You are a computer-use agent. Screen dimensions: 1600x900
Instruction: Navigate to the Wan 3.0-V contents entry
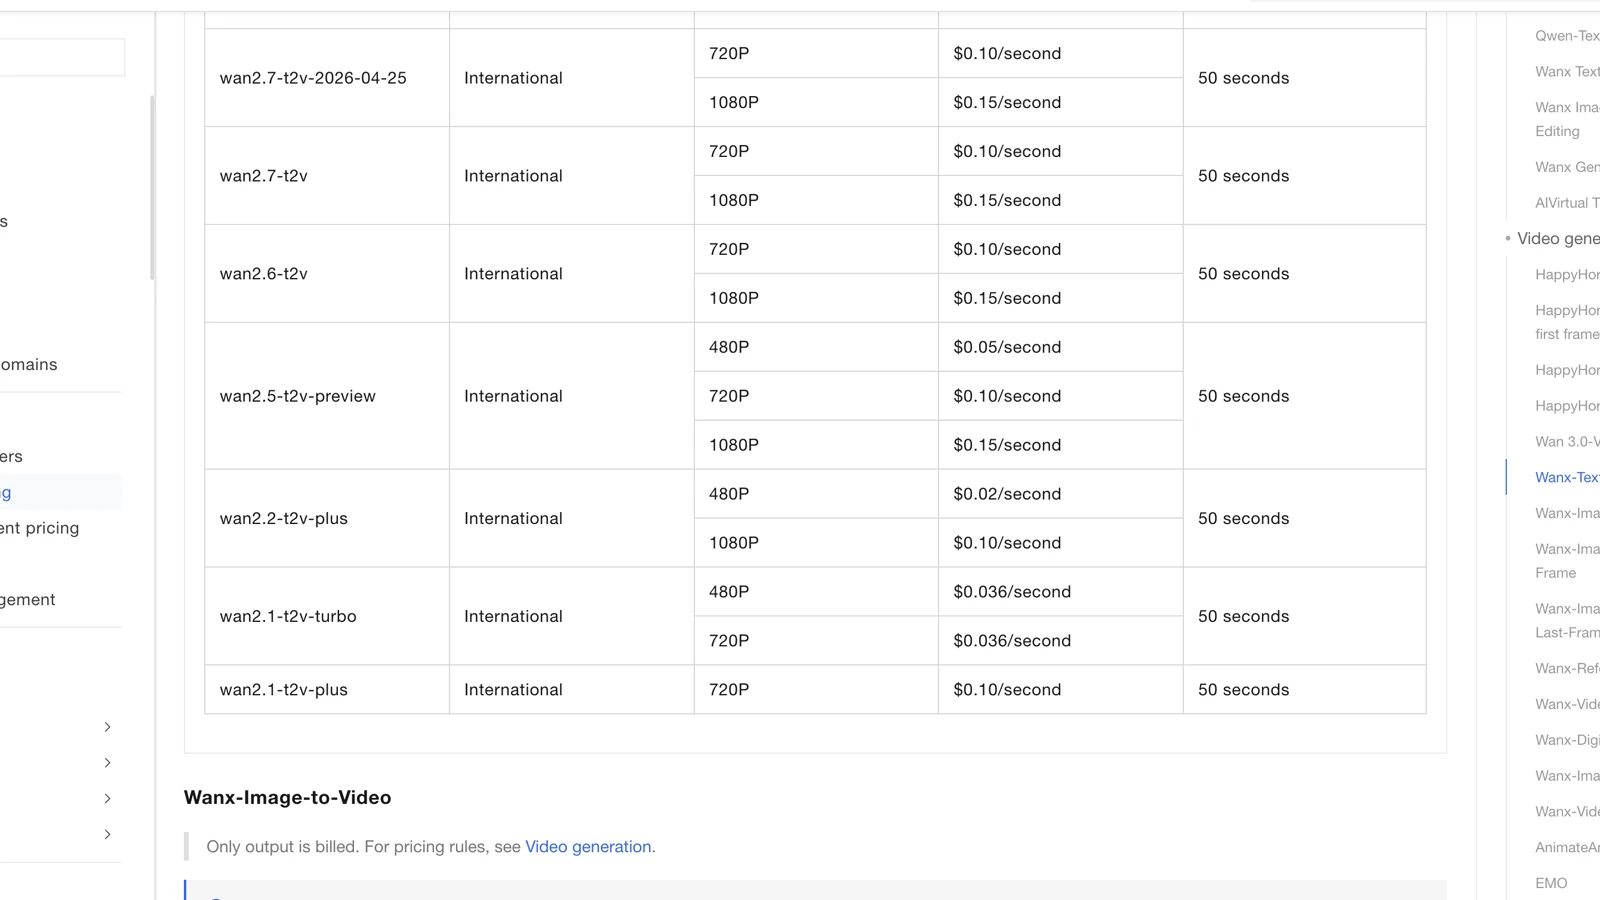coord(1567,442)
